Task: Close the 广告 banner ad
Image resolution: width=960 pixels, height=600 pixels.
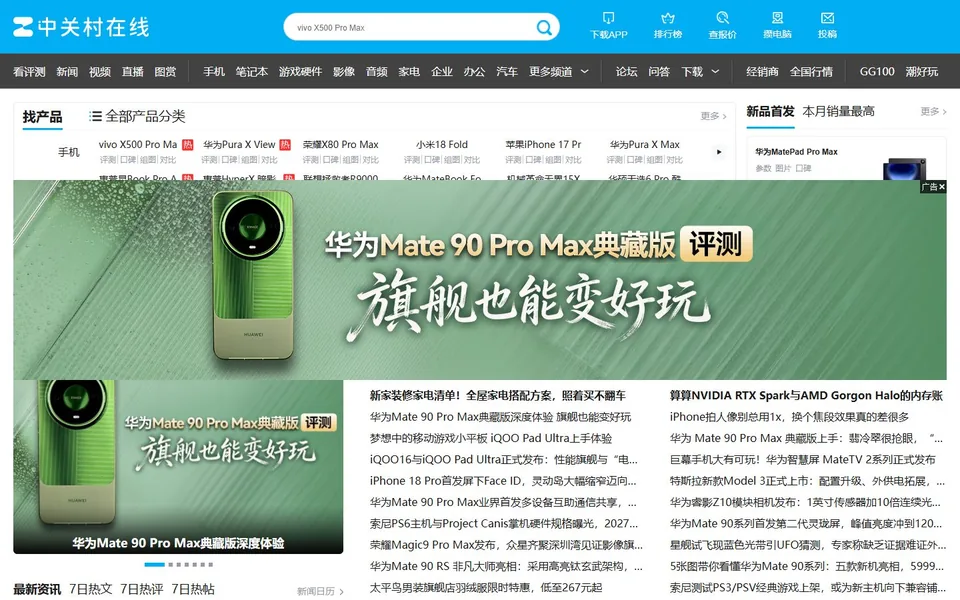Action: click(942, 187)
